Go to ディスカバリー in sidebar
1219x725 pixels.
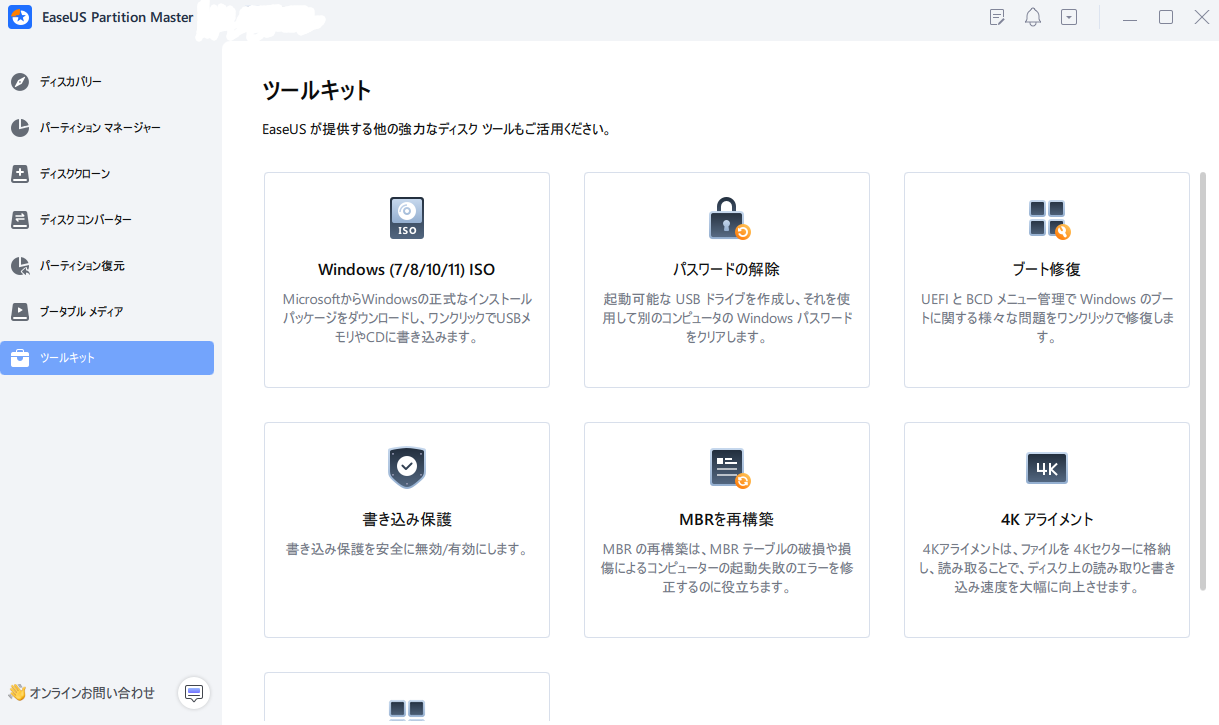click(x=70, y=82)
